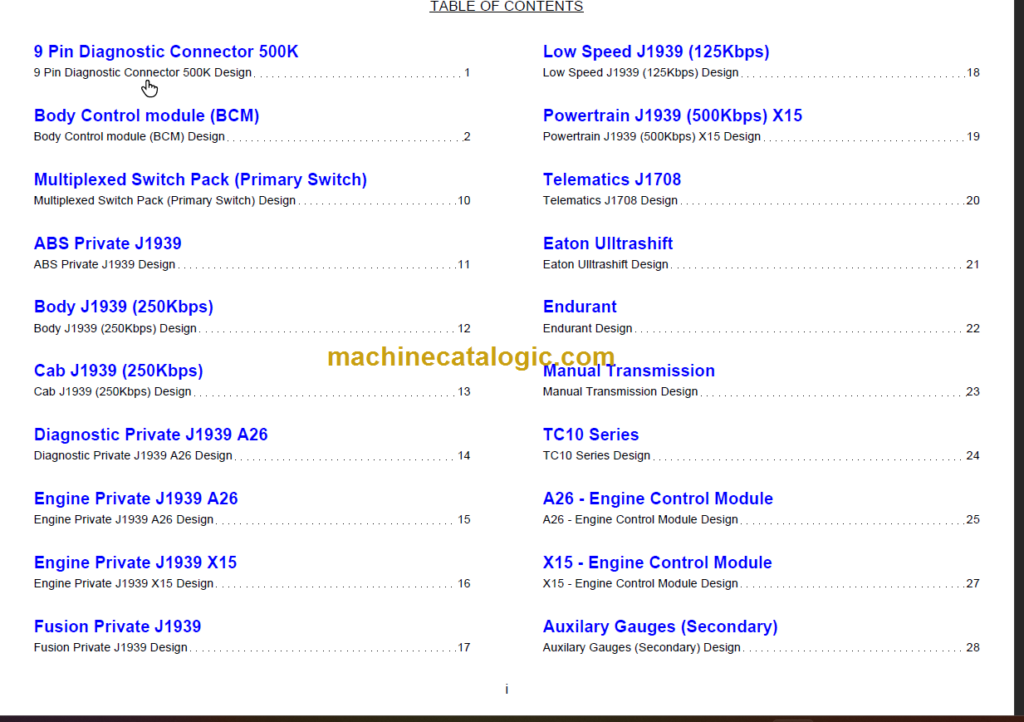
Task: Click the machinecatalogic.com watermark
Action: pyautogui.click(x=467, y=356)
